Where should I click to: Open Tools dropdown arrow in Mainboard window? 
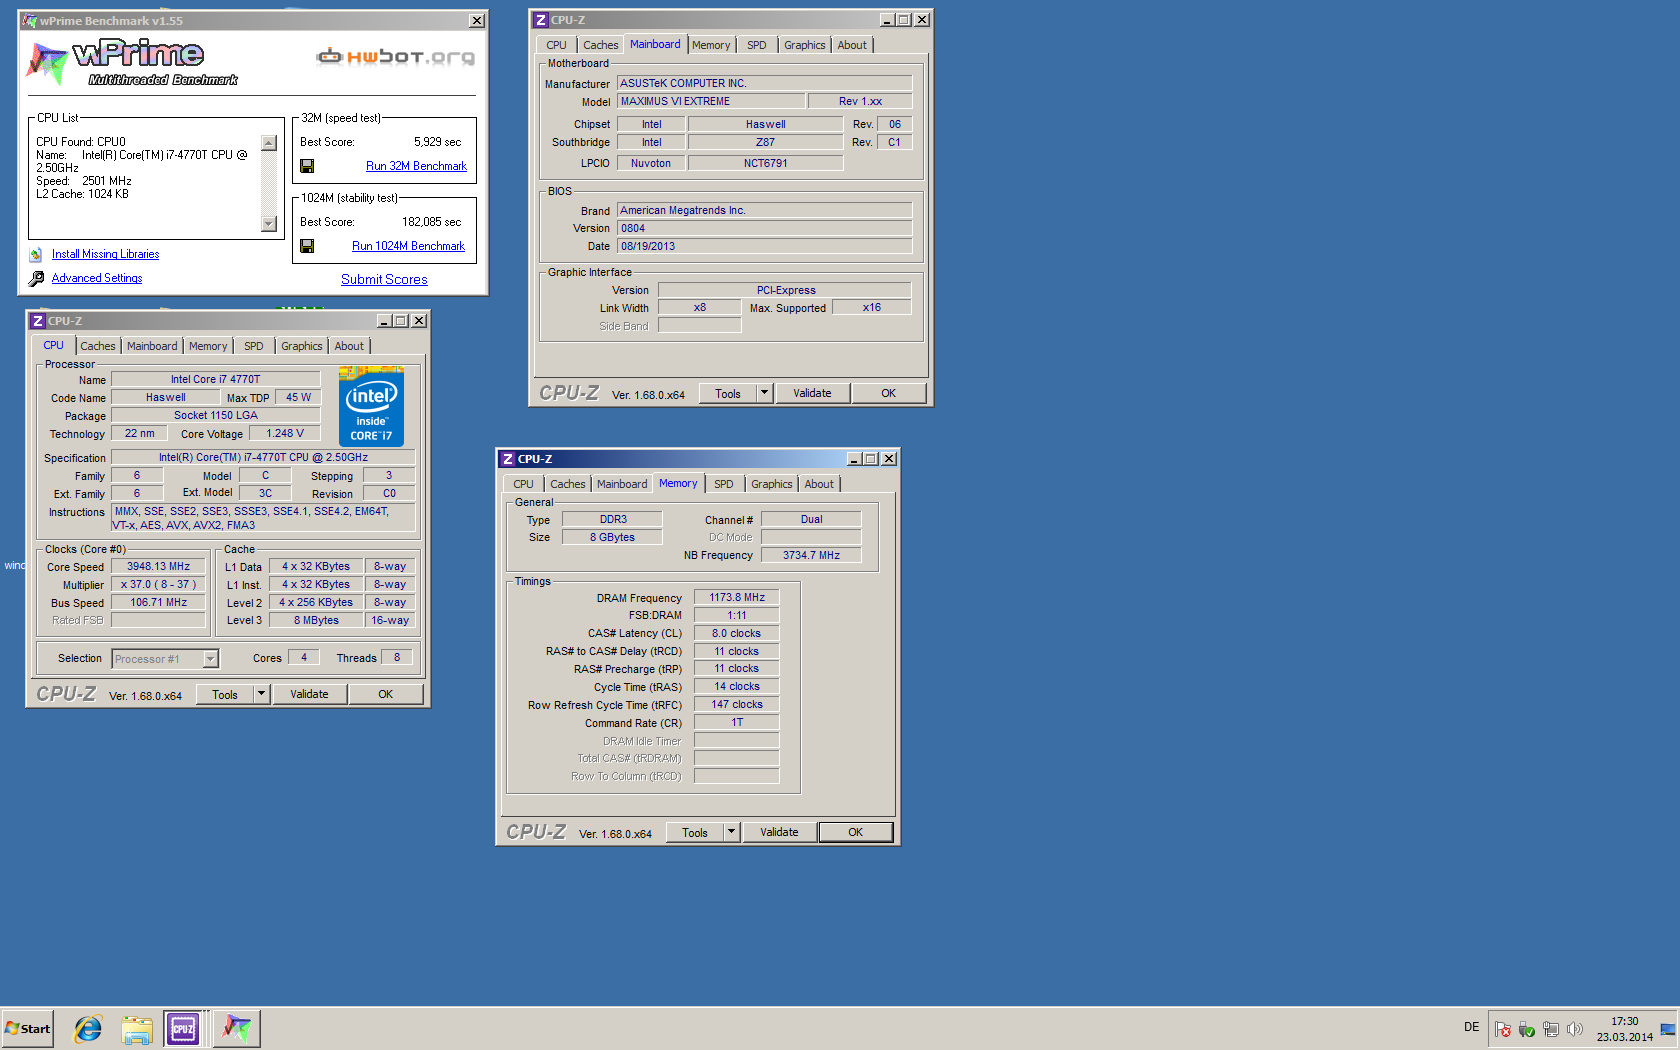(765, 393)
